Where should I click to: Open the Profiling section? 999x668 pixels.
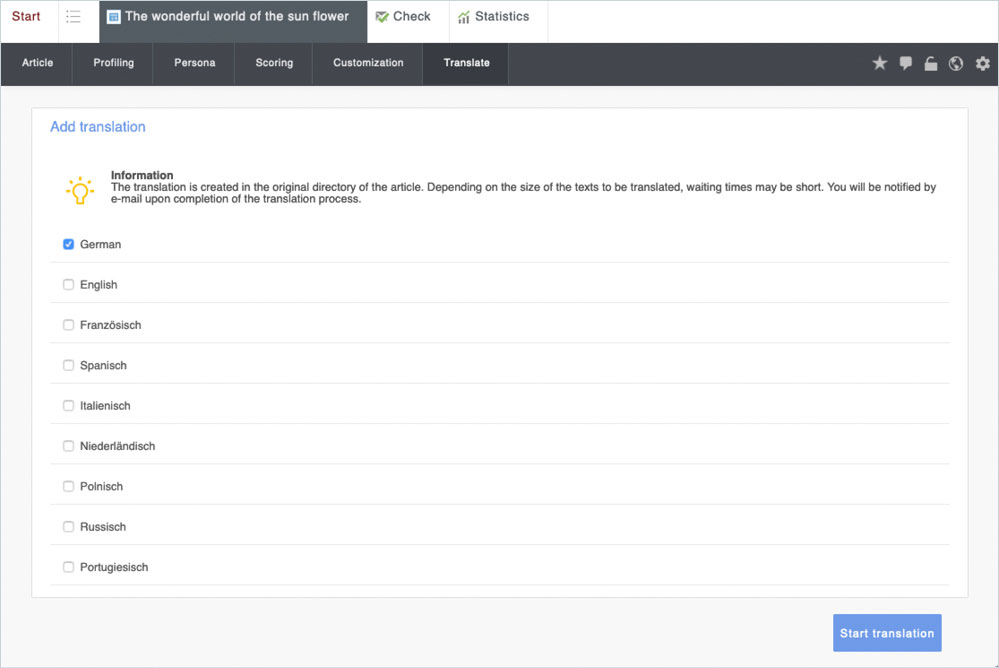[113, 63]
